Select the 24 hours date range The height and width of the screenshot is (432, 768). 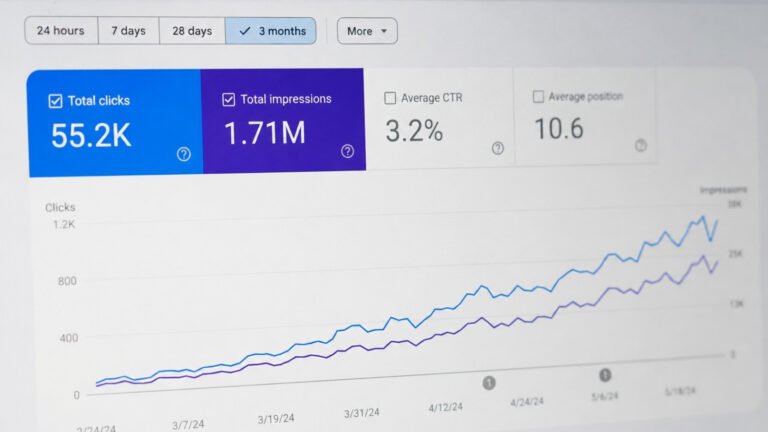click(61, 30)
